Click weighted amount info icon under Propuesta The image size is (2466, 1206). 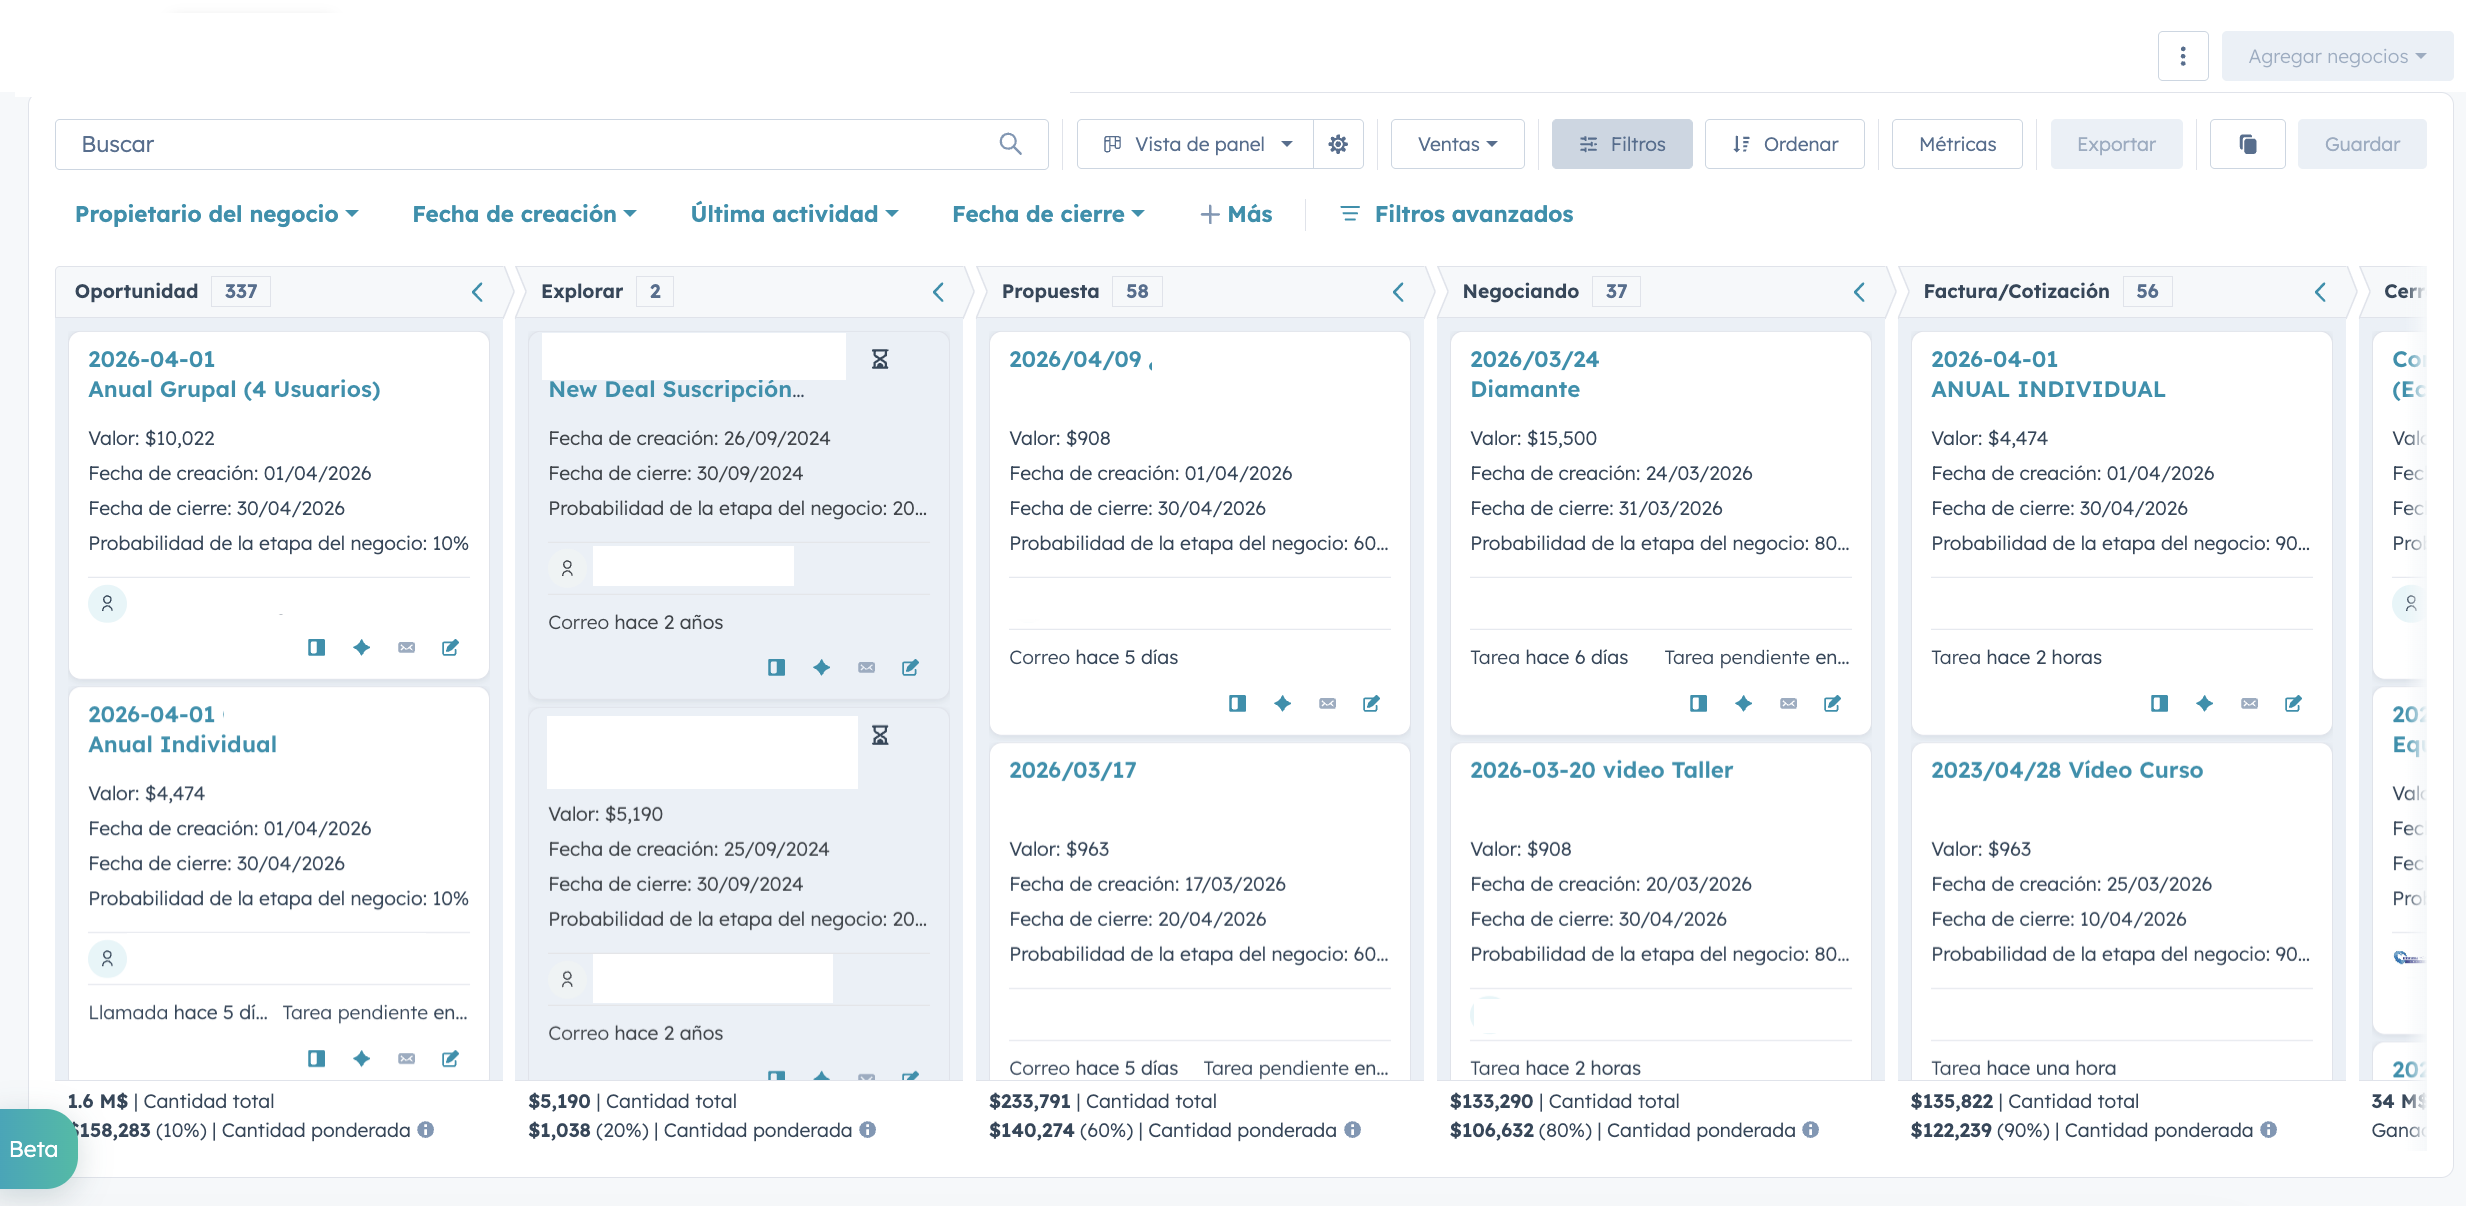(x=1352, y=1130)
